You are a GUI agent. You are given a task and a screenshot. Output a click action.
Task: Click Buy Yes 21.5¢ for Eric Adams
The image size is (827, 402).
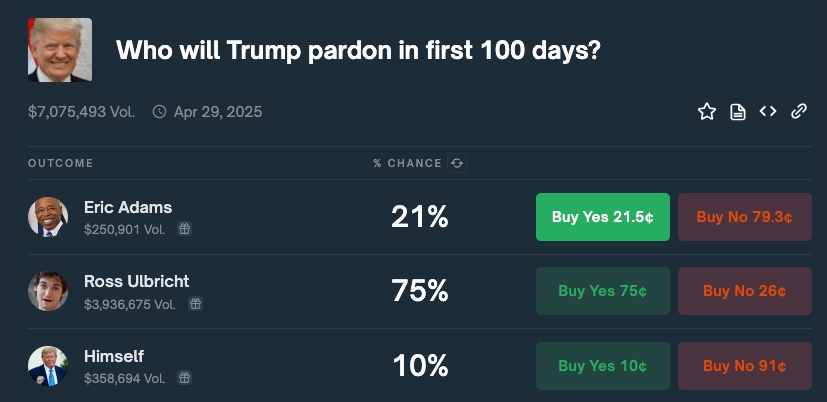click(603, 217)
